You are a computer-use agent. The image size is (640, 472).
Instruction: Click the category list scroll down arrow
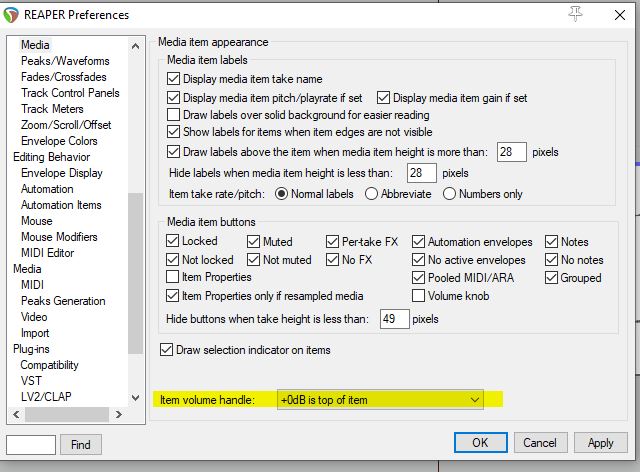[136, 397]
